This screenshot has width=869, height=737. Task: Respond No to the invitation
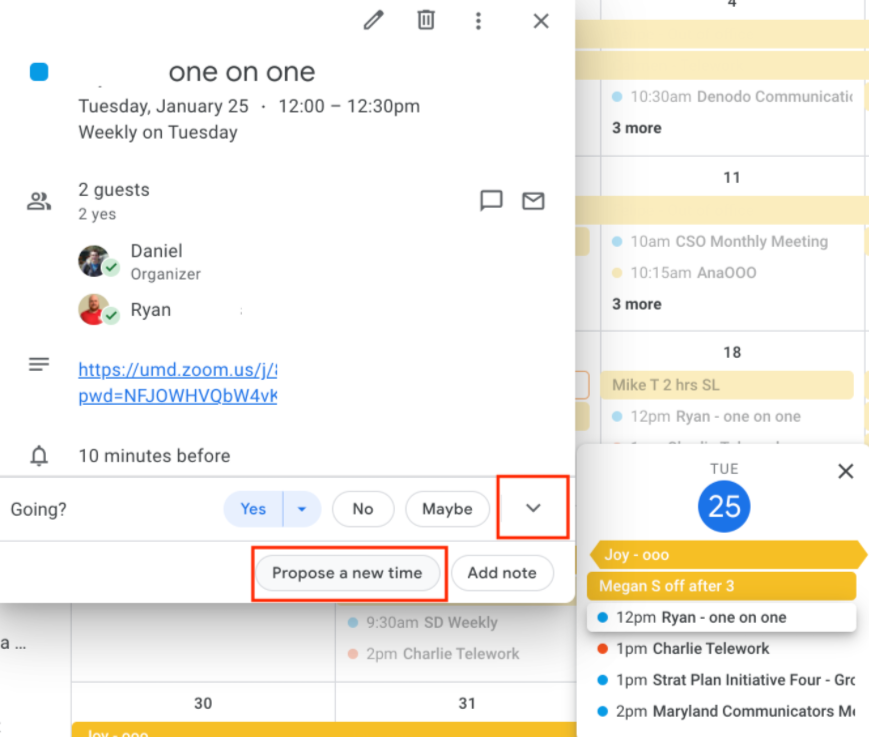pyautogui.click(x=363, y=509)
